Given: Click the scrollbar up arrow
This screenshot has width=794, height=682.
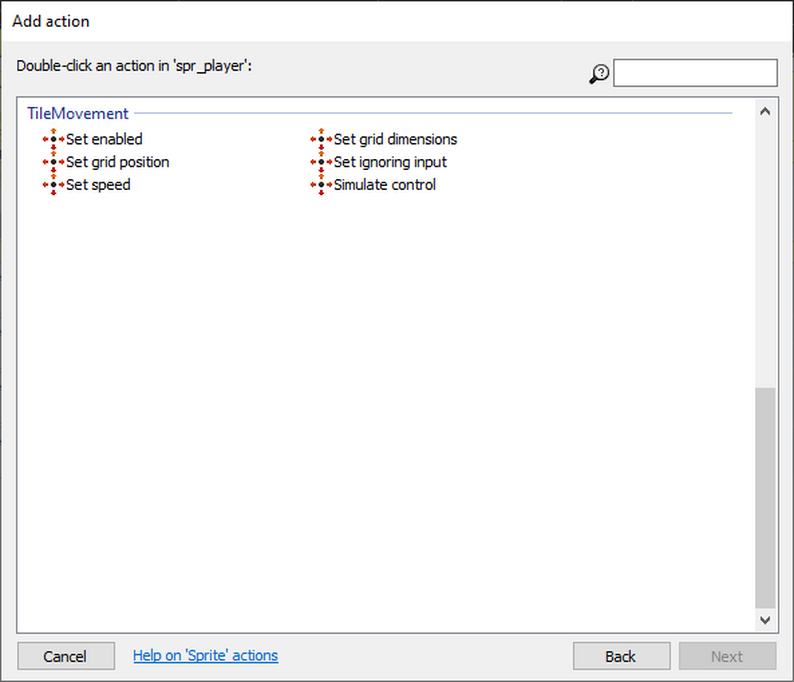Looking at the screenshot, I should pos(765,111).
